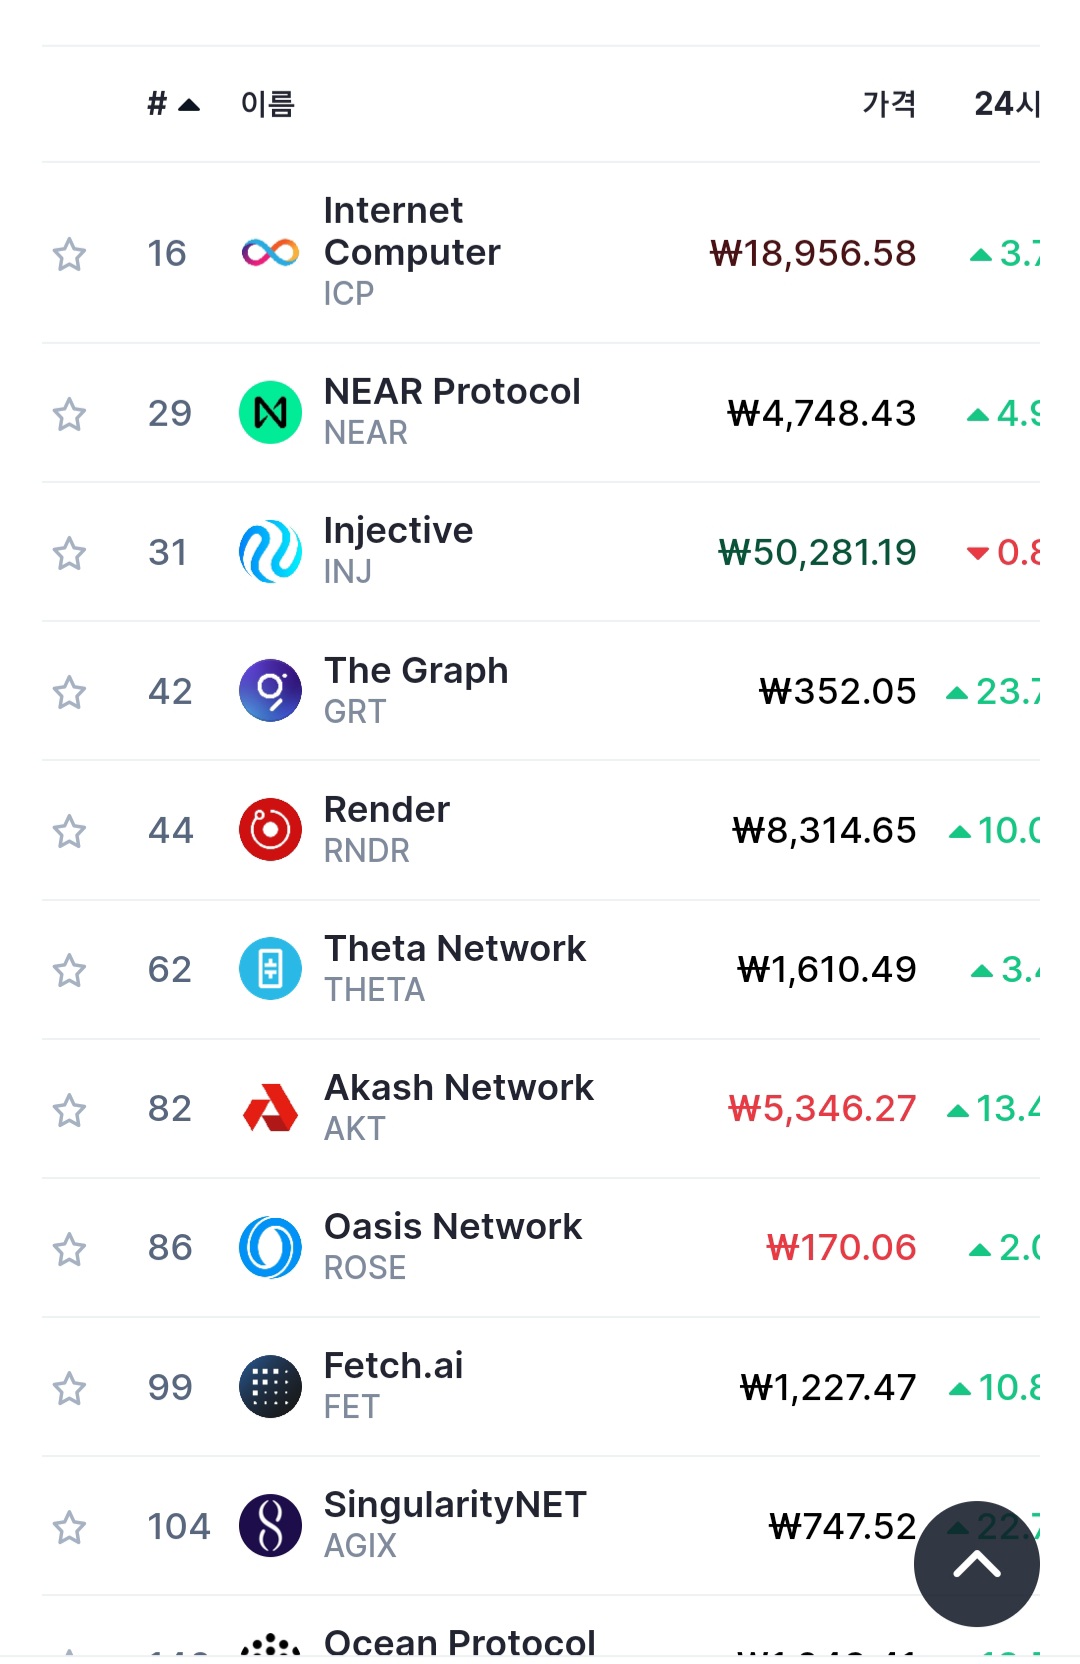Sort by the 24시 change column
This screenshot has width=1080, height=1664.
point(1006,104)
